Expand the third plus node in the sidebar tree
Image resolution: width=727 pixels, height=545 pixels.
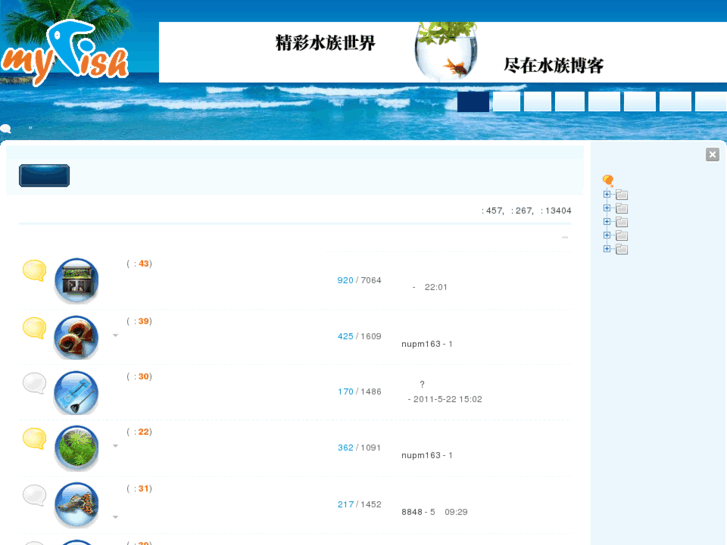(x=607, y=221)
